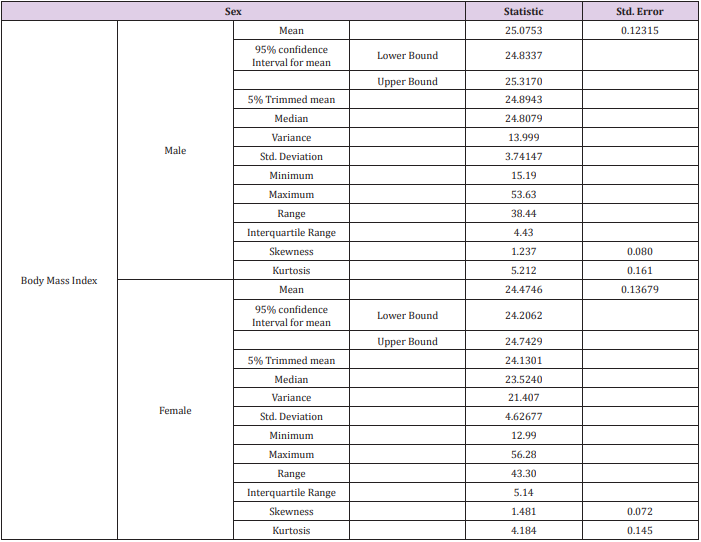The width and height of the screenshot is (701, 542).
Task: Click female minimum value 12.99
Action: tap(524, 435)
